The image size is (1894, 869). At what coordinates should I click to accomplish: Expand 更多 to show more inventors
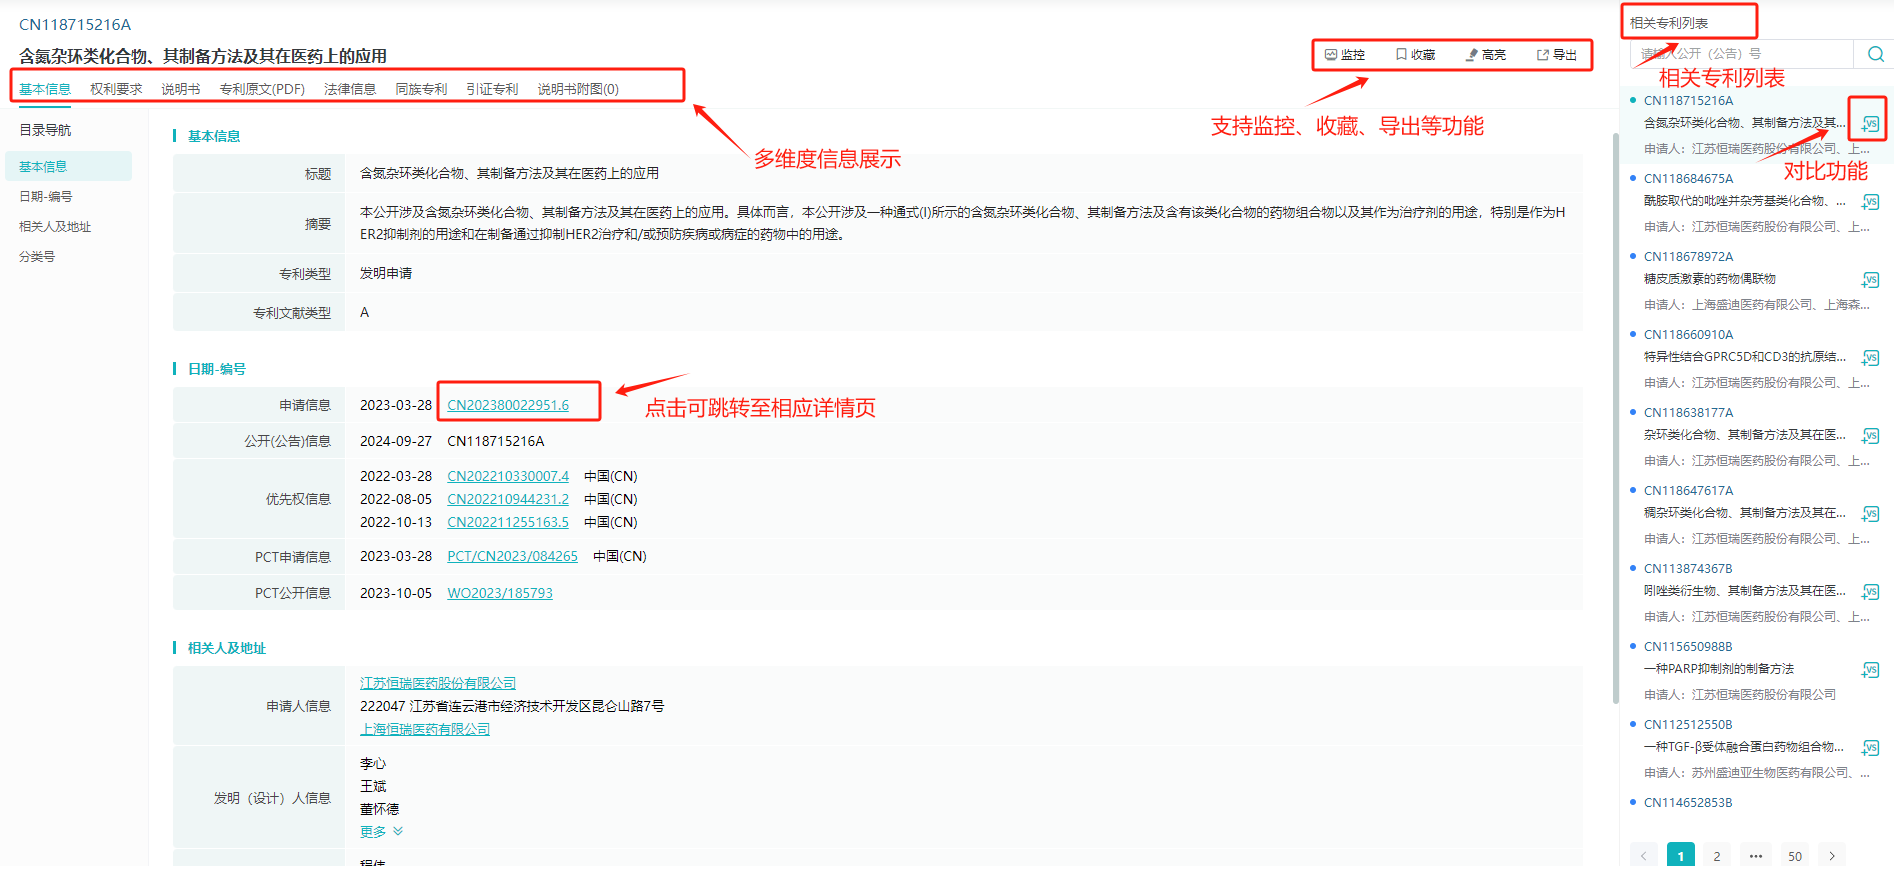click(x=381, y=832)
